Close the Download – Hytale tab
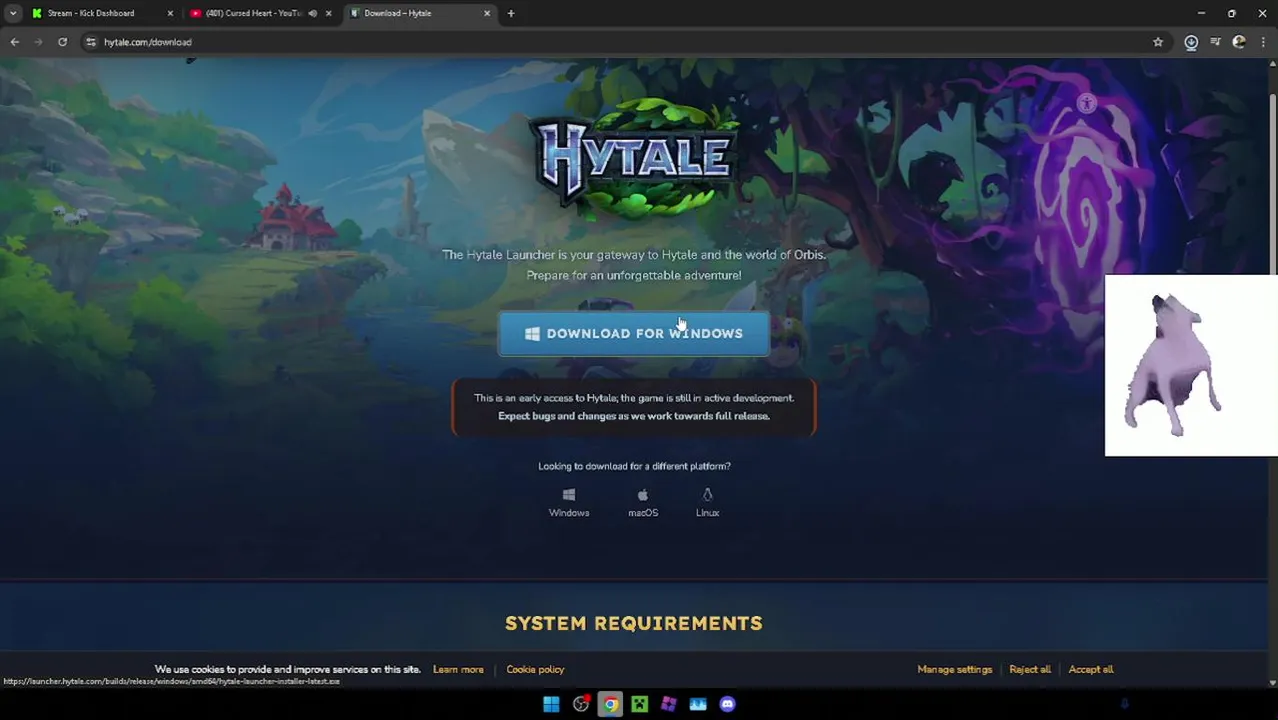This screenshot has height=720, width=1278. pos(487,13)
